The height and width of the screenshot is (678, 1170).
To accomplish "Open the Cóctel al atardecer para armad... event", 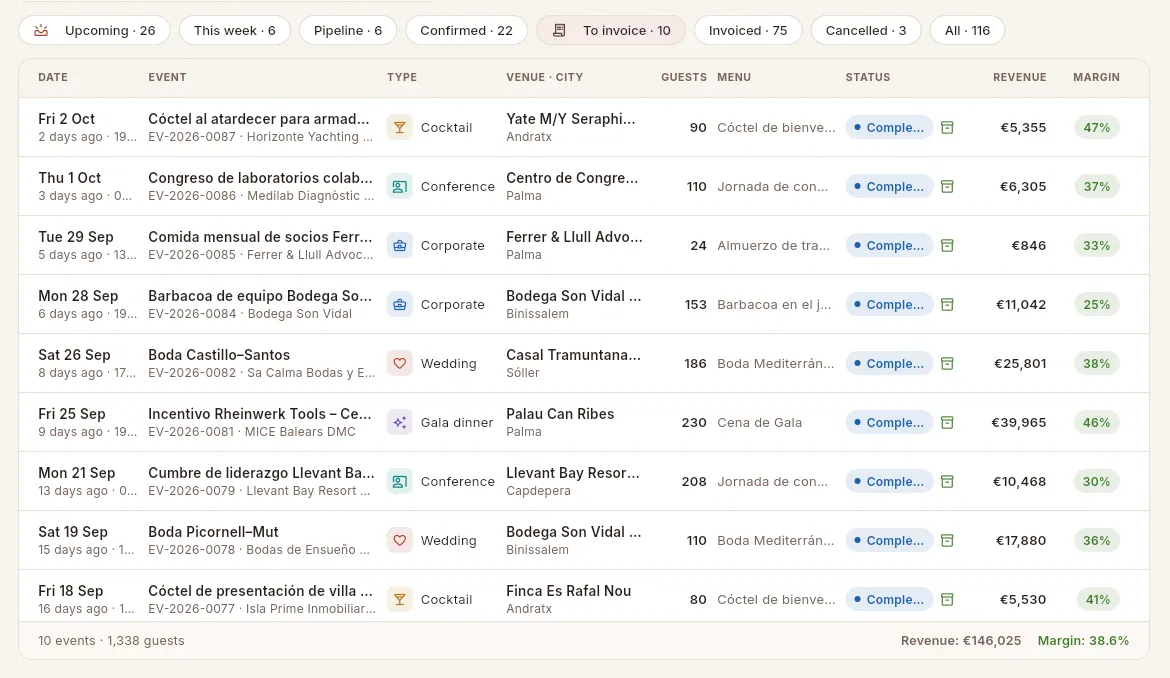I will coord(259,119).
